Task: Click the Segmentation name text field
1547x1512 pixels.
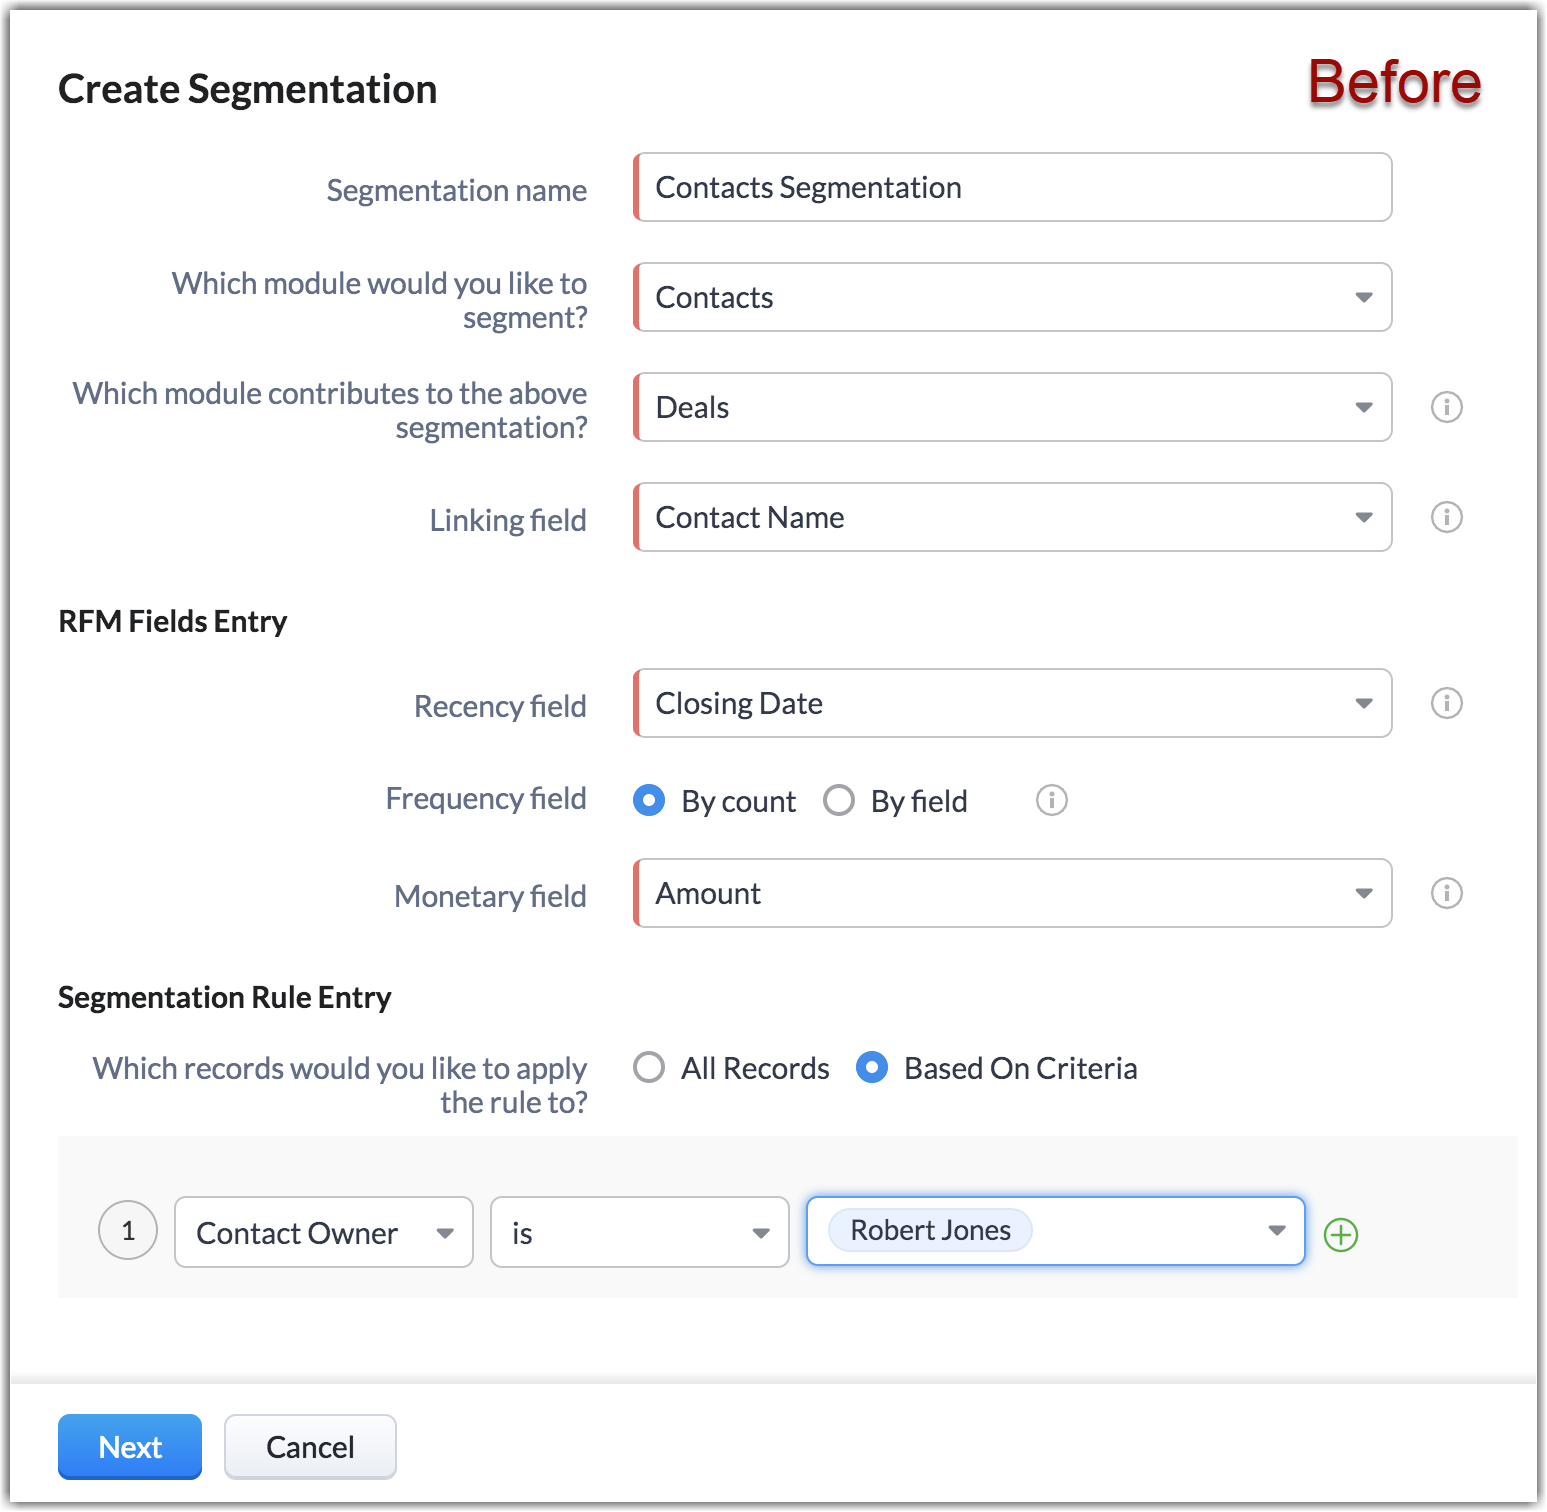Action: pyautogui.click(x=1013, y=187)
